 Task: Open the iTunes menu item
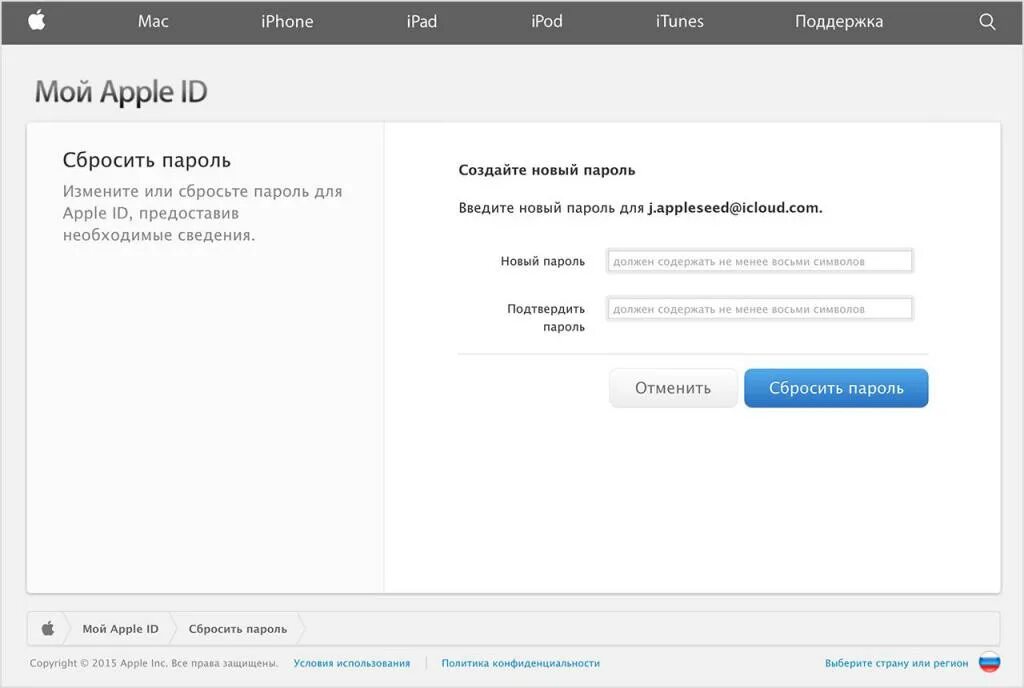pos(680,21)
